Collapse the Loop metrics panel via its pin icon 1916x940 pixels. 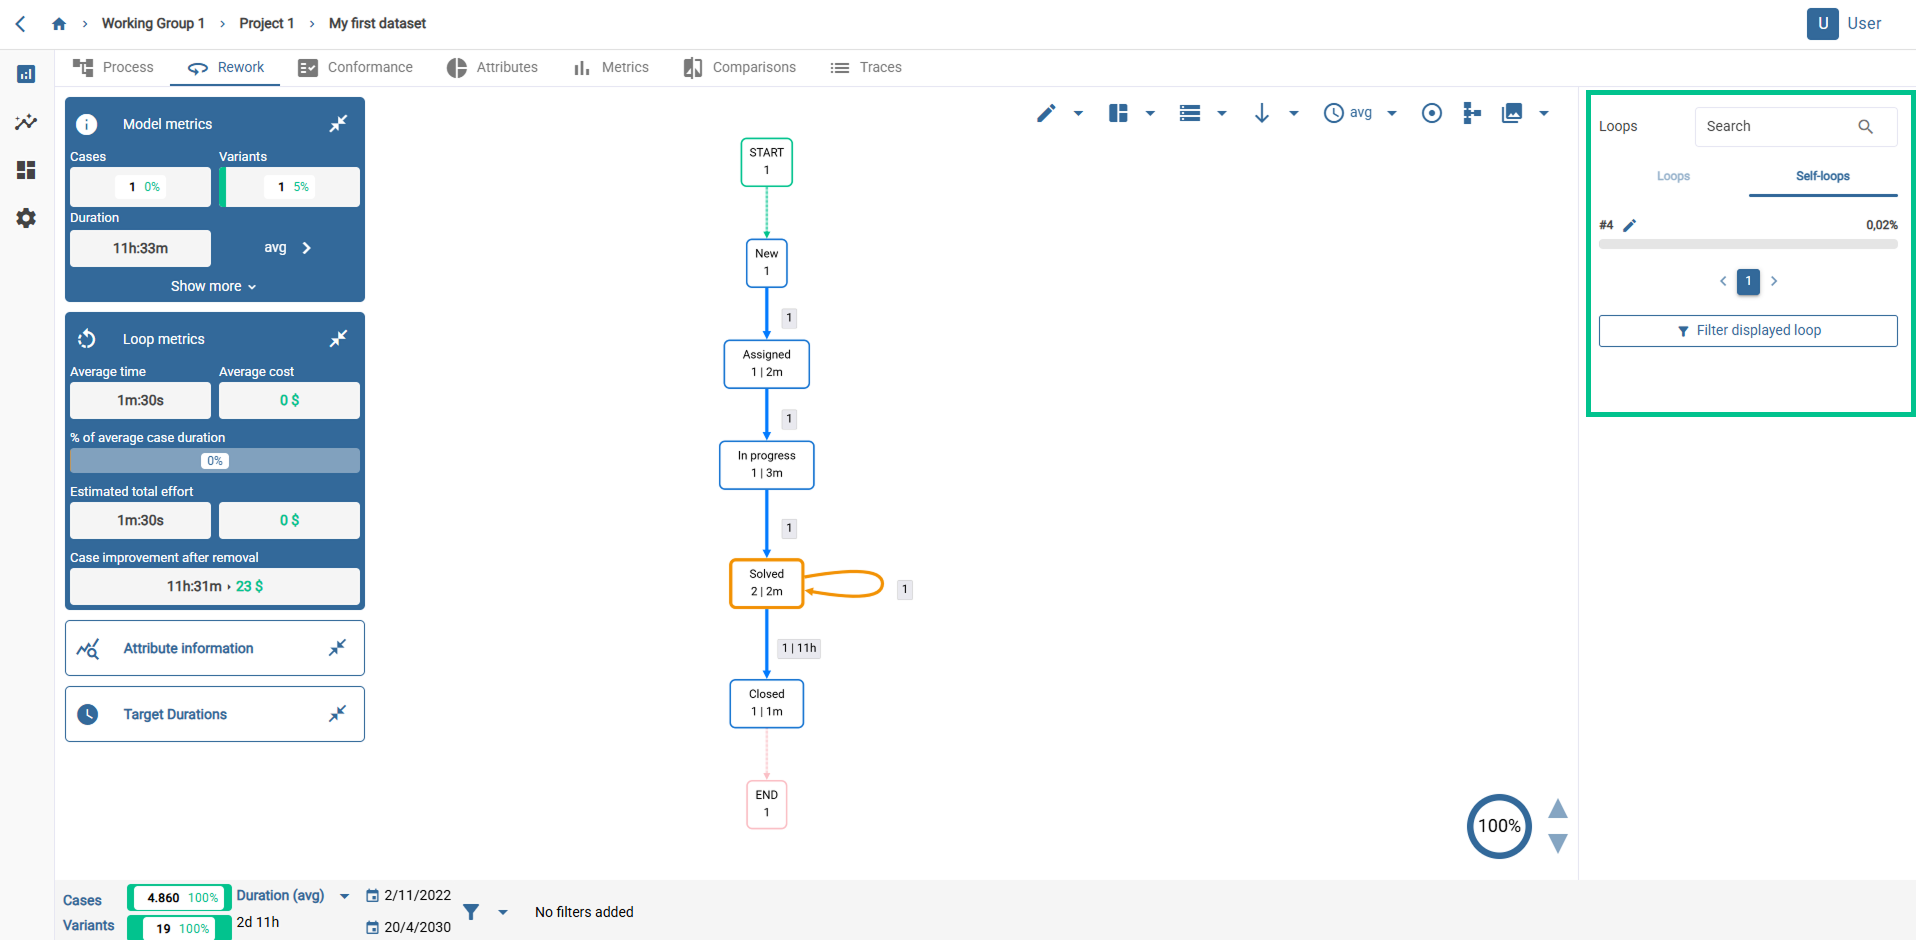[x=338, y=338]
